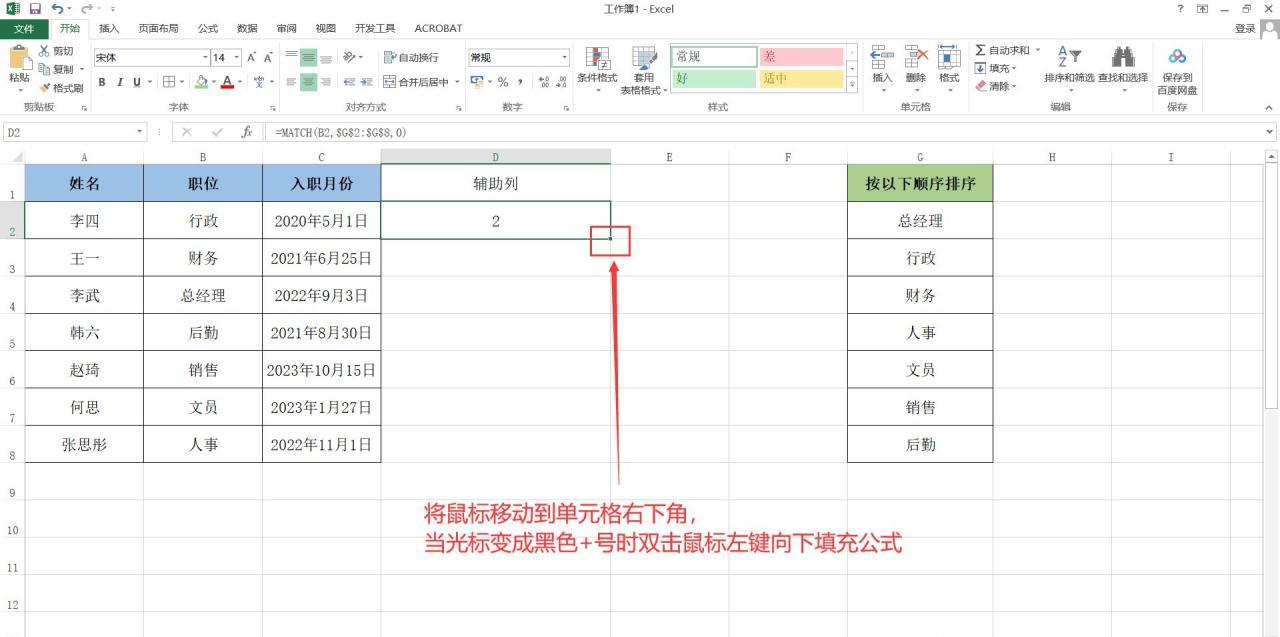This screenshot has height=637, width=1280.
Task: Open the Fill (填充) menu
Action: point(995,68)
